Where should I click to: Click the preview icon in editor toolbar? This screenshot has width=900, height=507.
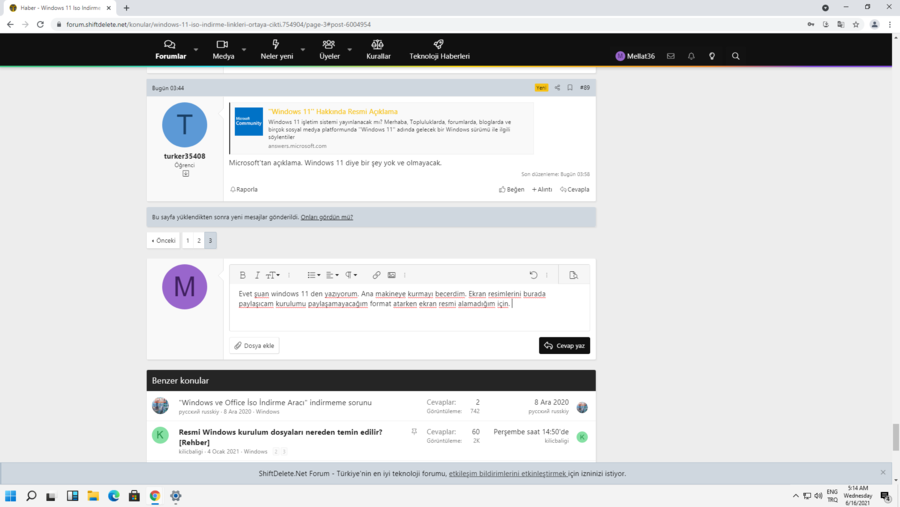pos(573,275)
